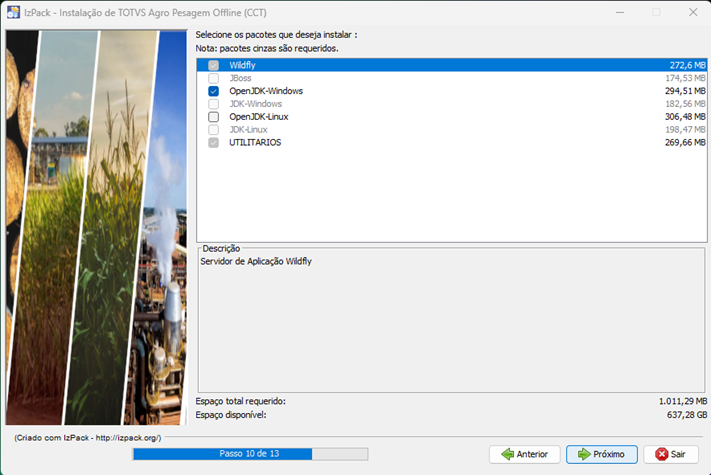The height and width of the screenshot is (475, 711).
Task: Click the green right arrow on Próximo
Action: 584,454
